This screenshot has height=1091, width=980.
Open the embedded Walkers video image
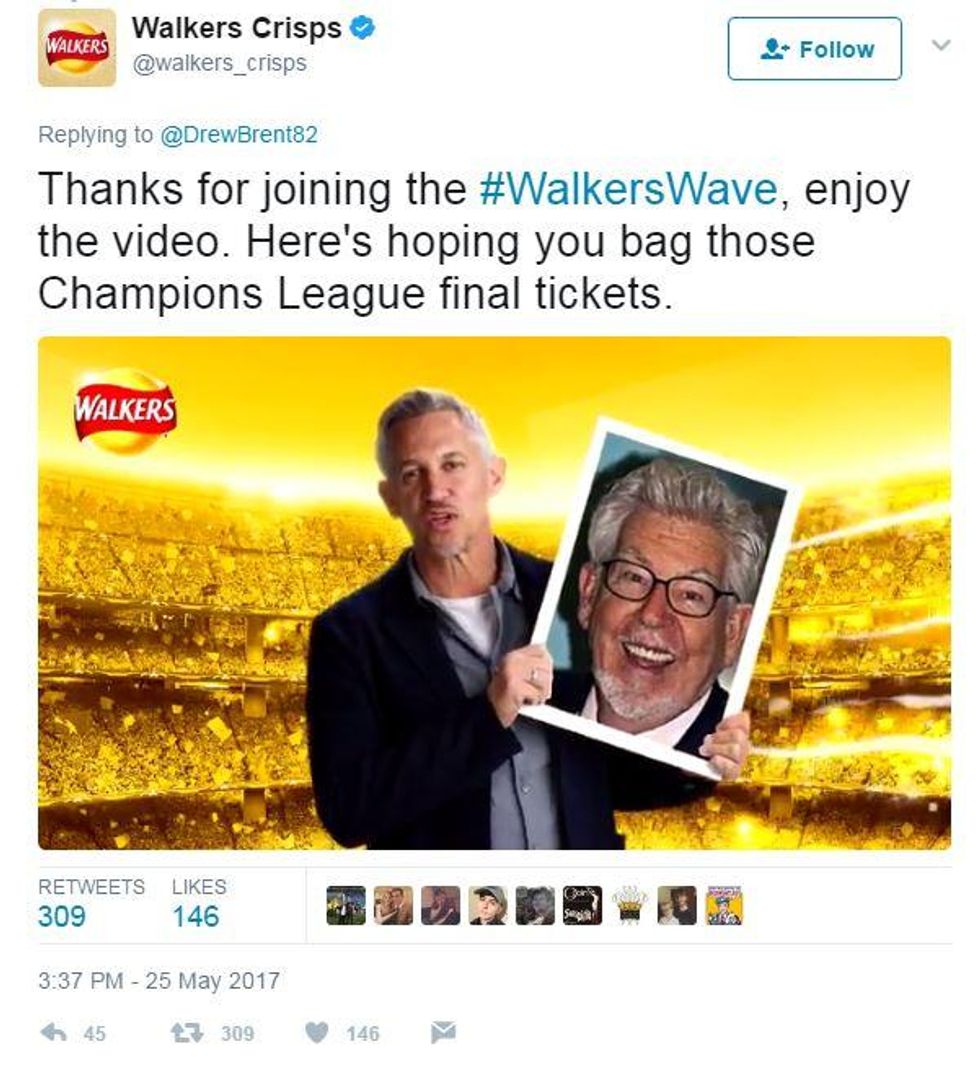pos(494,593)
